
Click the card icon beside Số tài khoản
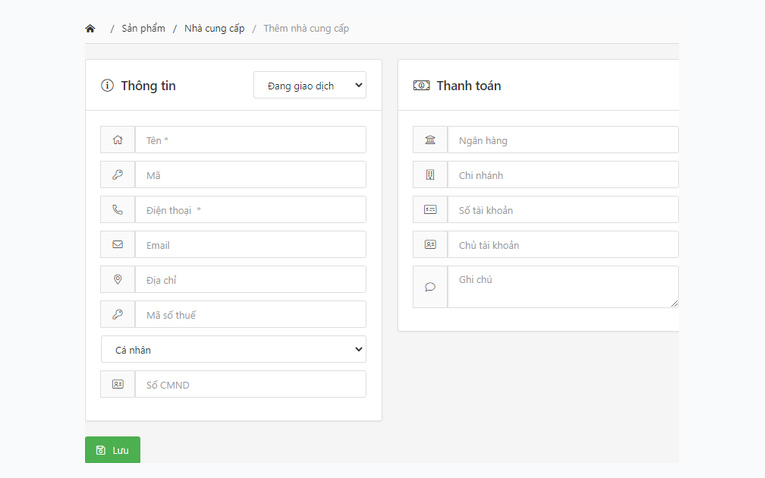tap(430, 210)
